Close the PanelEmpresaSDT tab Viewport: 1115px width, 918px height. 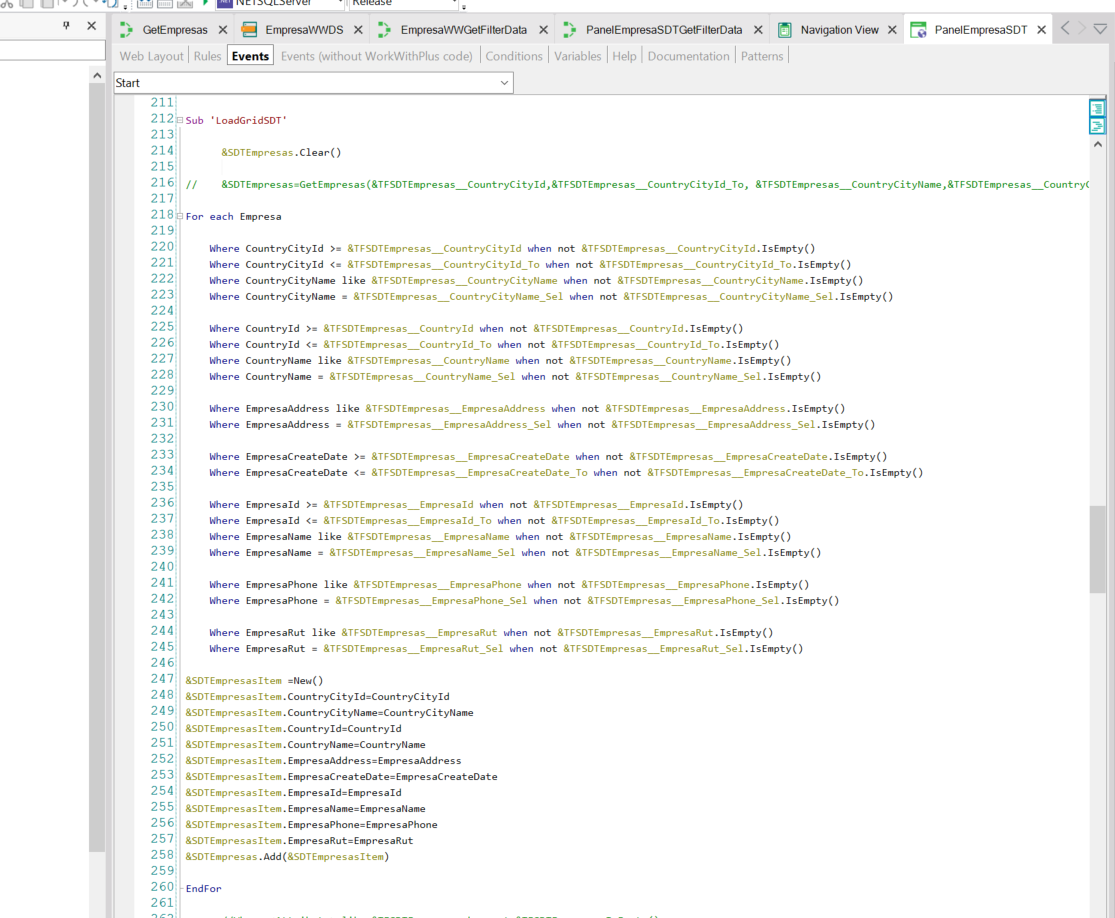point(1041,30)
